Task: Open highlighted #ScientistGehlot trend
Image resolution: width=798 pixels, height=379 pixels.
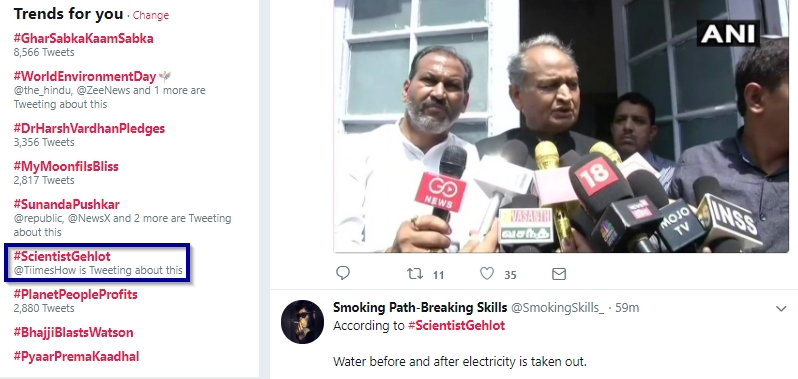Action: [x=62, y=256]
